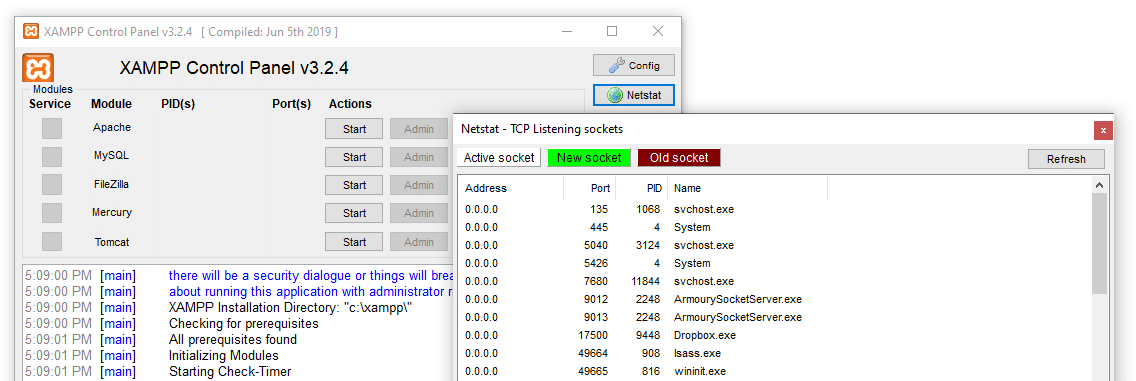Screen dimensions: 1136x381
Task: Refresh the Netstat socket list
Action: 1066,159
